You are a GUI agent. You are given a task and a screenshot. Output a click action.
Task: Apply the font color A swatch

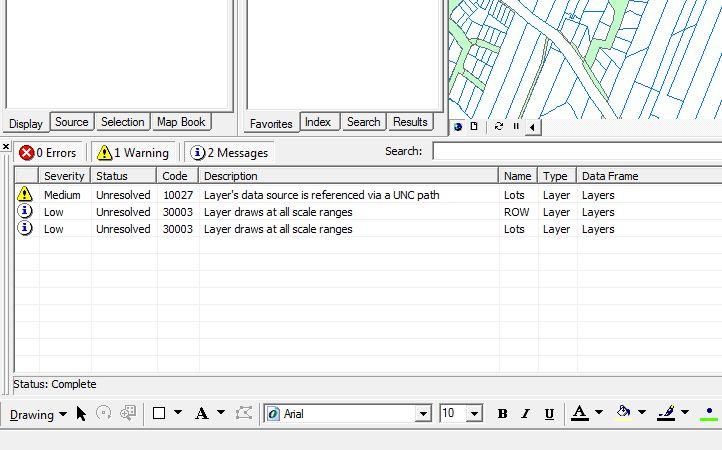coord(580,413)
